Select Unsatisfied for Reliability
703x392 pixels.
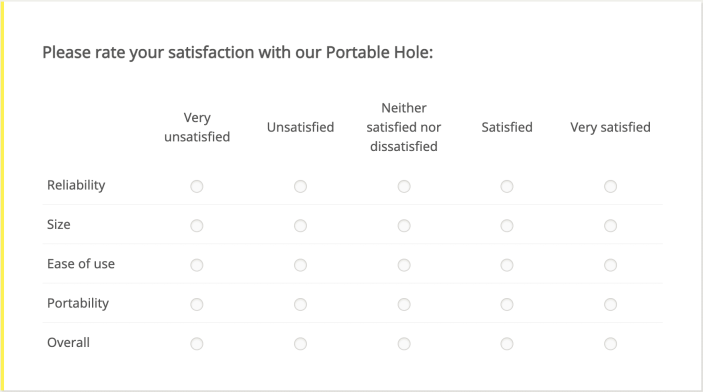tap(300, 186)
